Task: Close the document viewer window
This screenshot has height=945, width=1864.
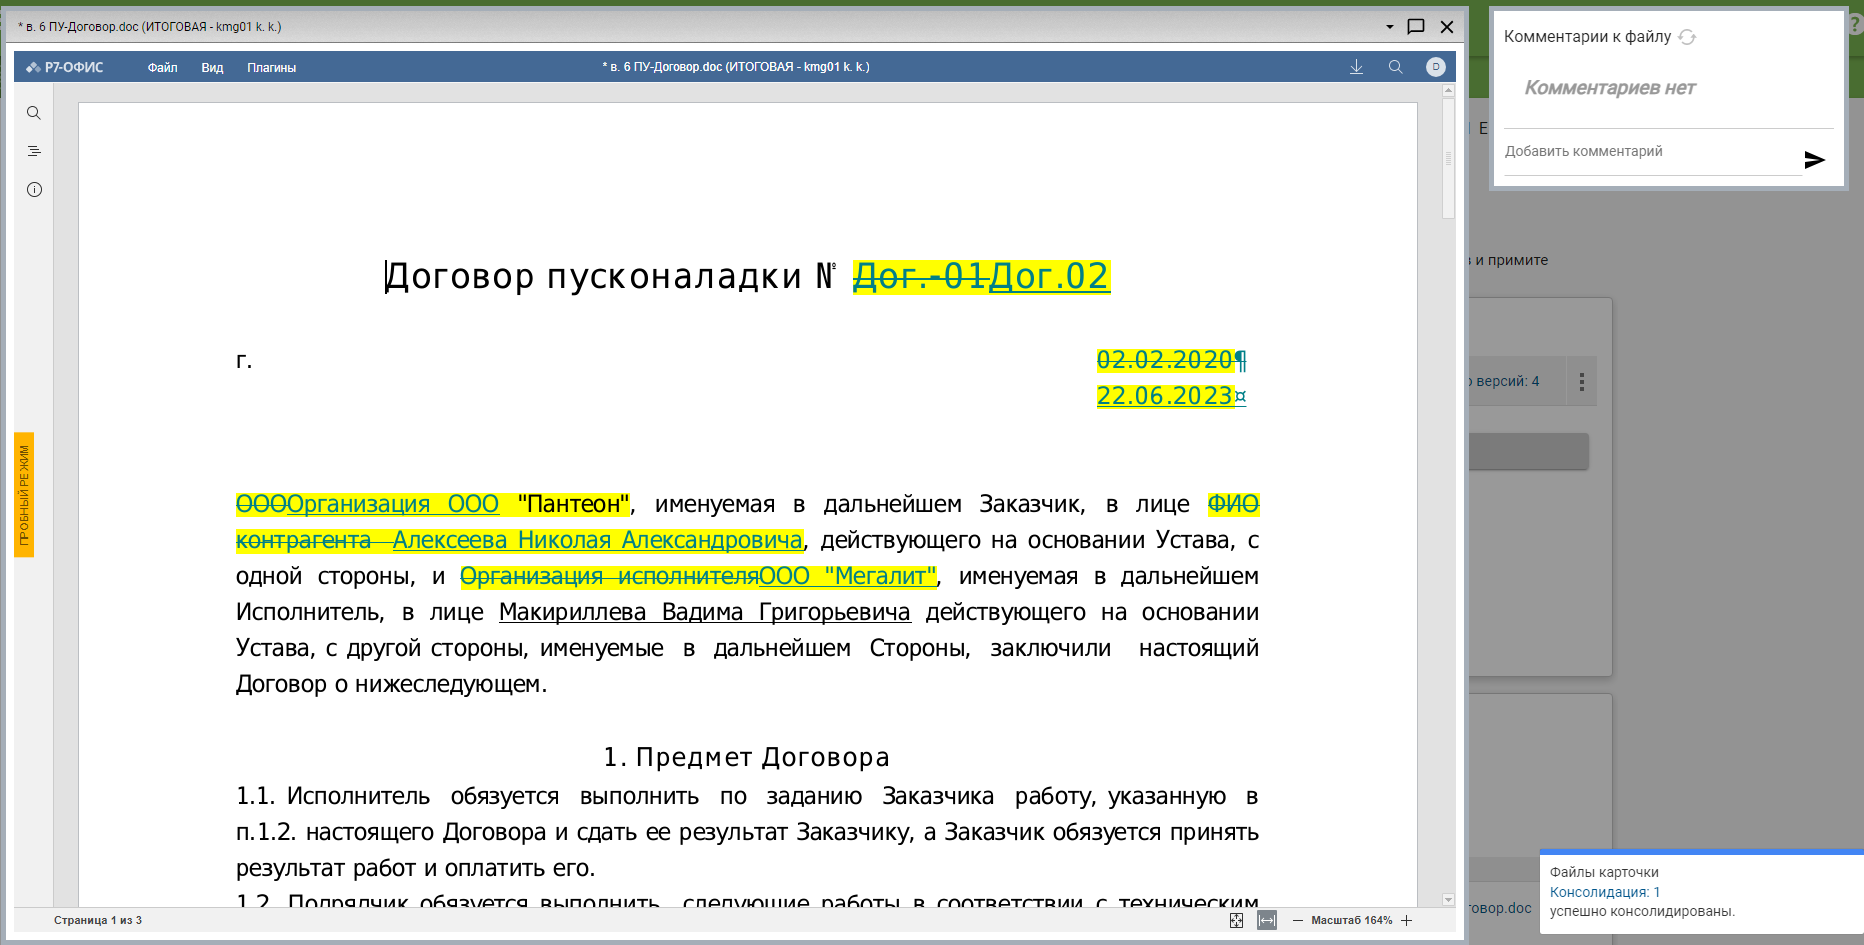Action: [1447, 27]
